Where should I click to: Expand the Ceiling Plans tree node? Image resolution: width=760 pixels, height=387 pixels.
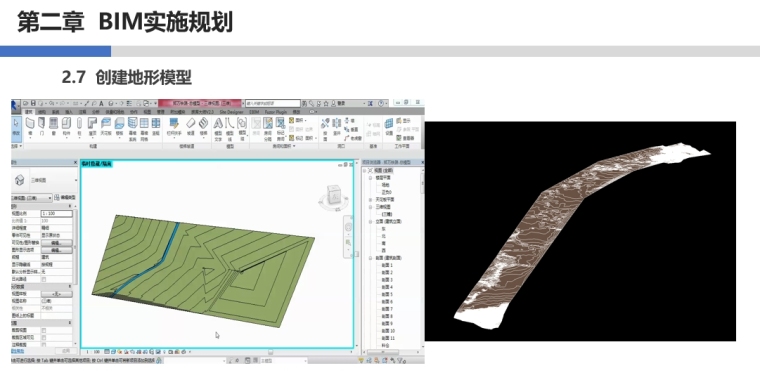click(371, 200)
